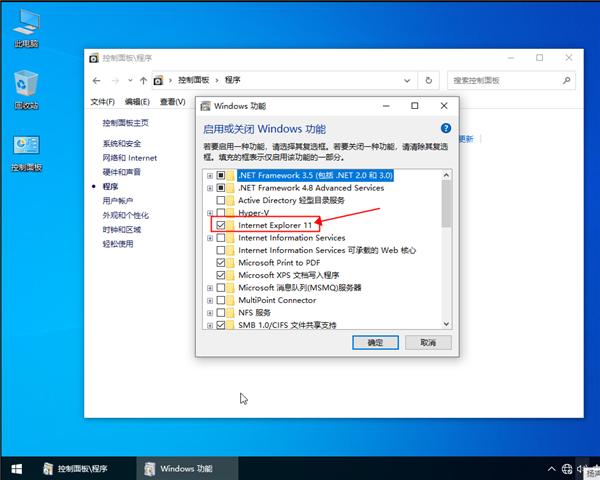This screenshot has height=480, width=600.
Task: Click the up-one-level arrow in Control Panel
Action: (x=143, y=80)
